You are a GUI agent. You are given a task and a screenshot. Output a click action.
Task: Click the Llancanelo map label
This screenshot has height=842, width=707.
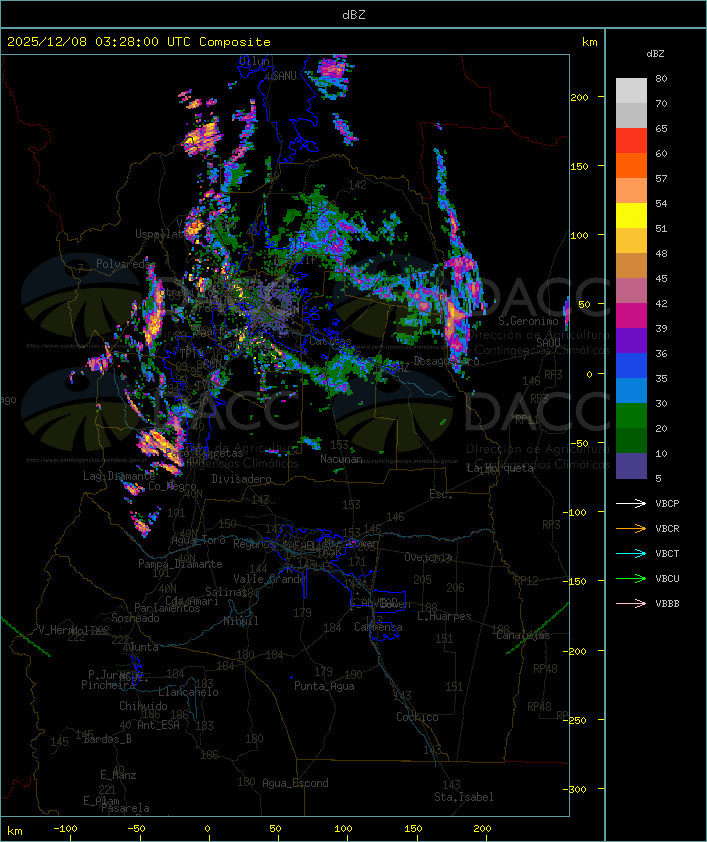[x=188, y=692]
